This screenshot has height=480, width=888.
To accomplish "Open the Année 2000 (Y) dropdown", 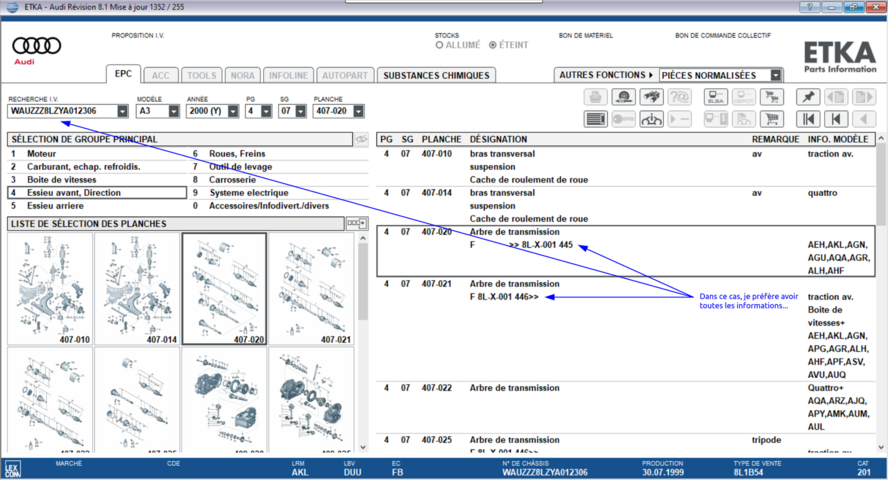I will [233, 112].
